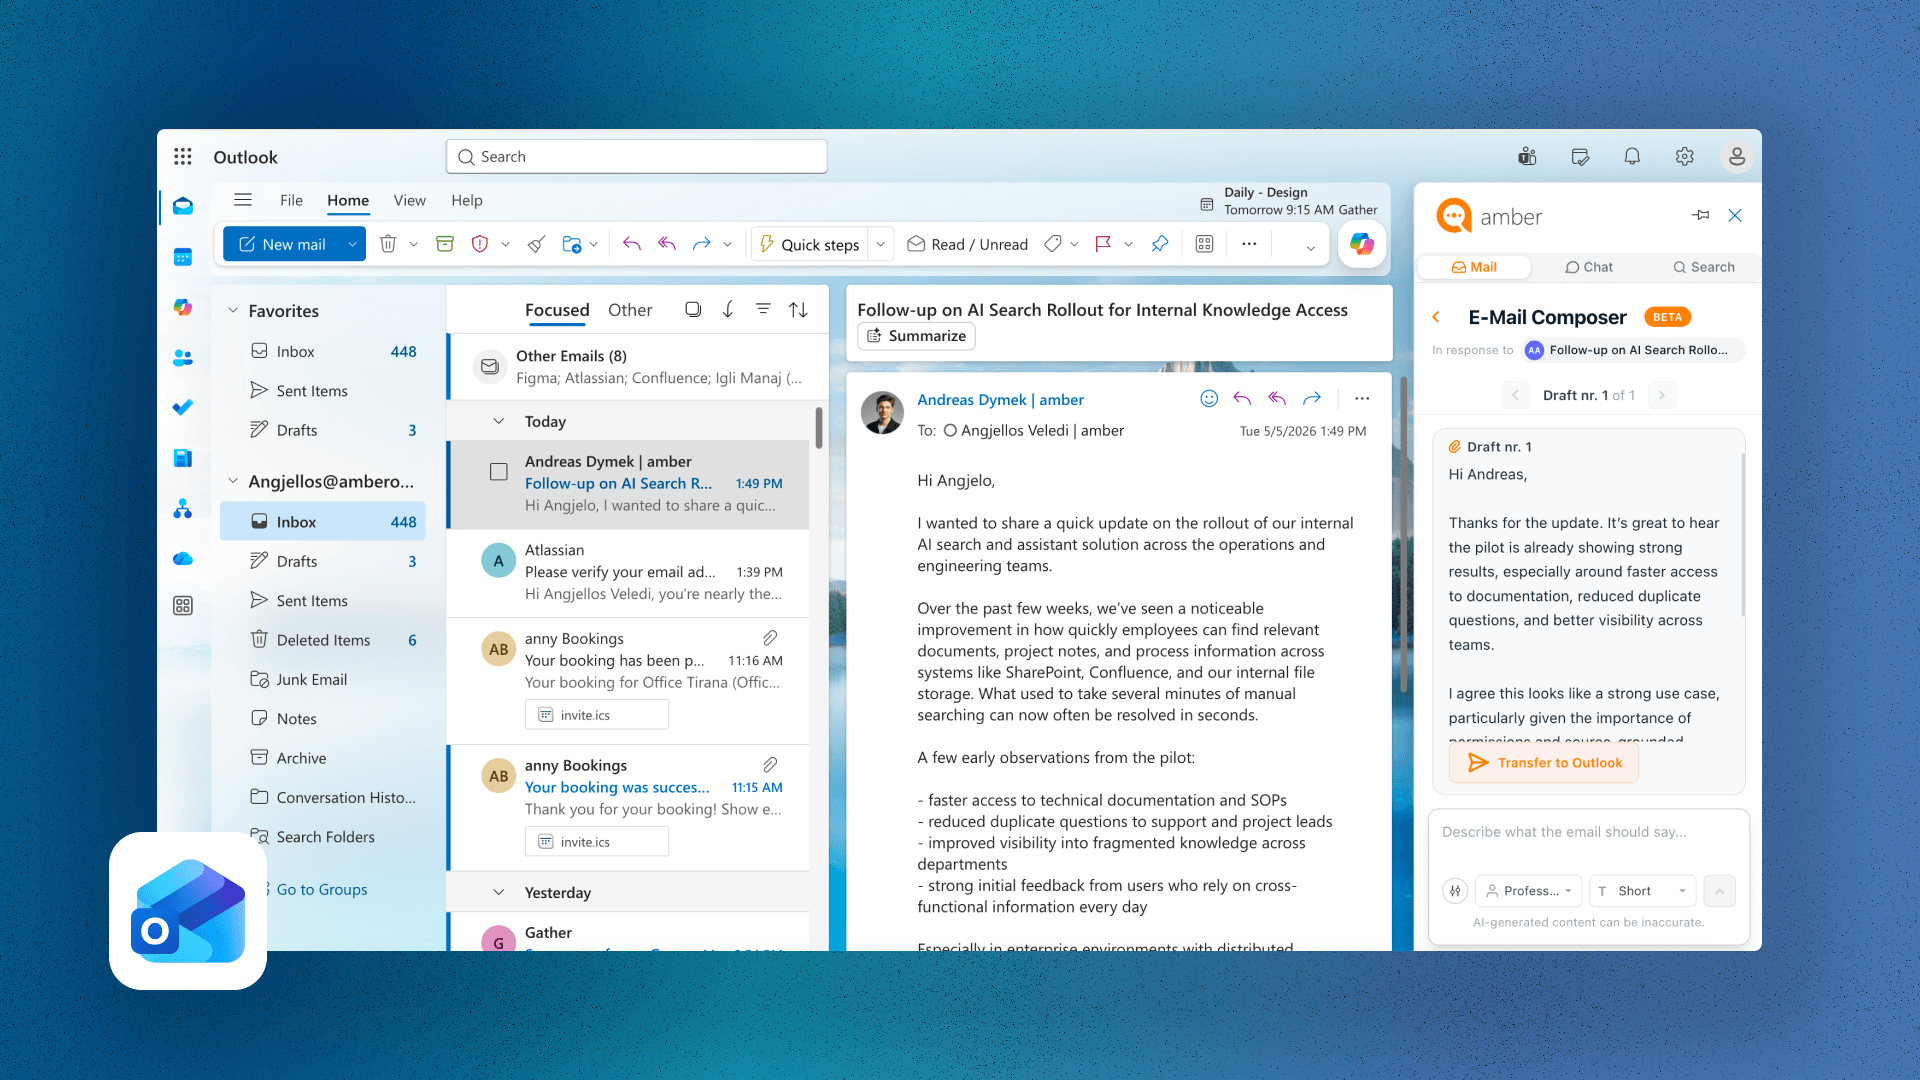The width and height of the screenshot is (1920, 1080).
Task: Open the Short length dropdown
Action: click(x=1643, y=891)
